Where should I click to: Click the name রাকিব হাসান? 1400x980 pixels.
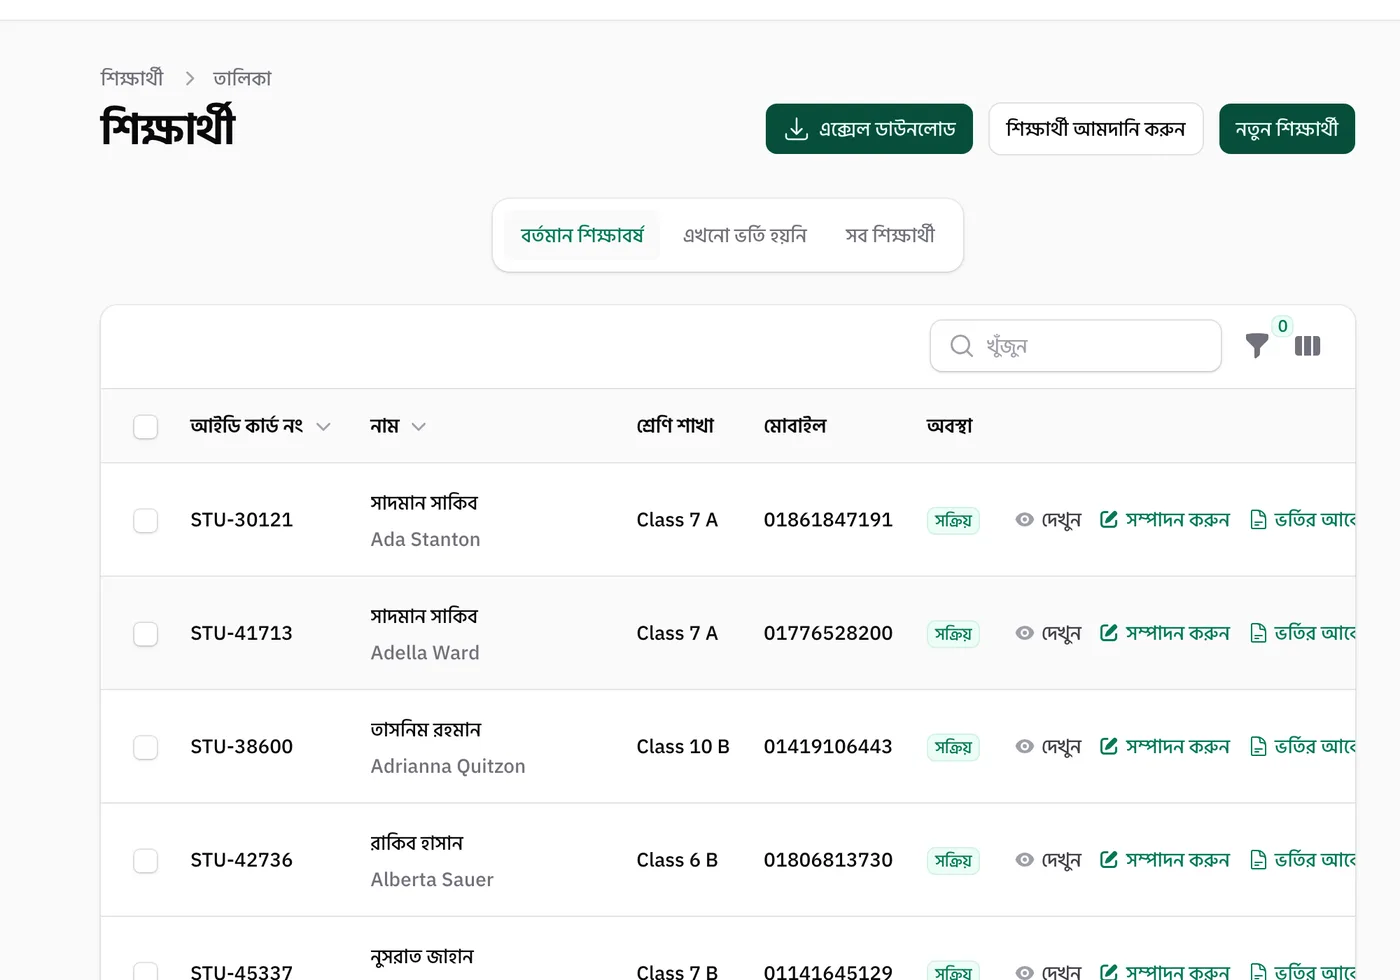click(417, 843)
